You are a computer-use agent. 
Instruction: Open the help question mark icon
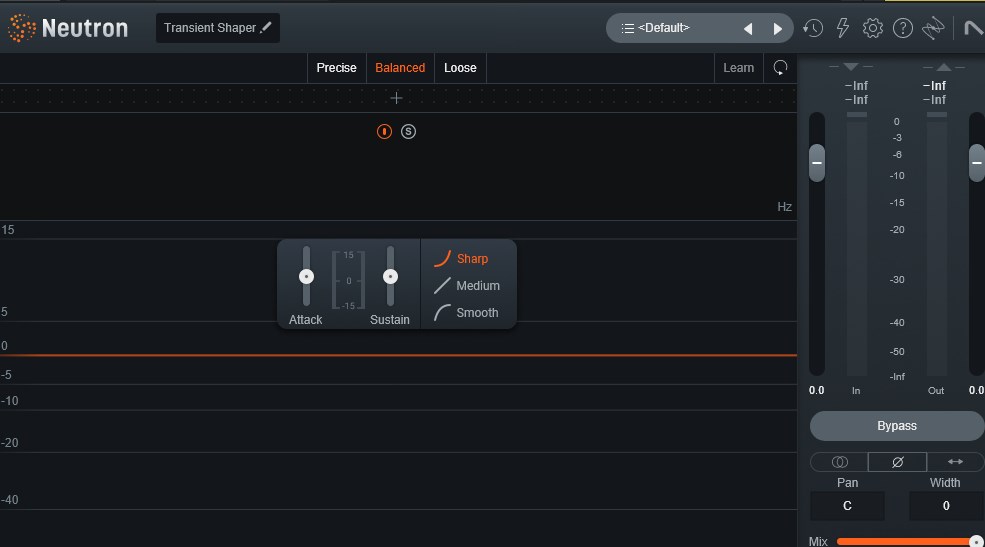point(902,28)
